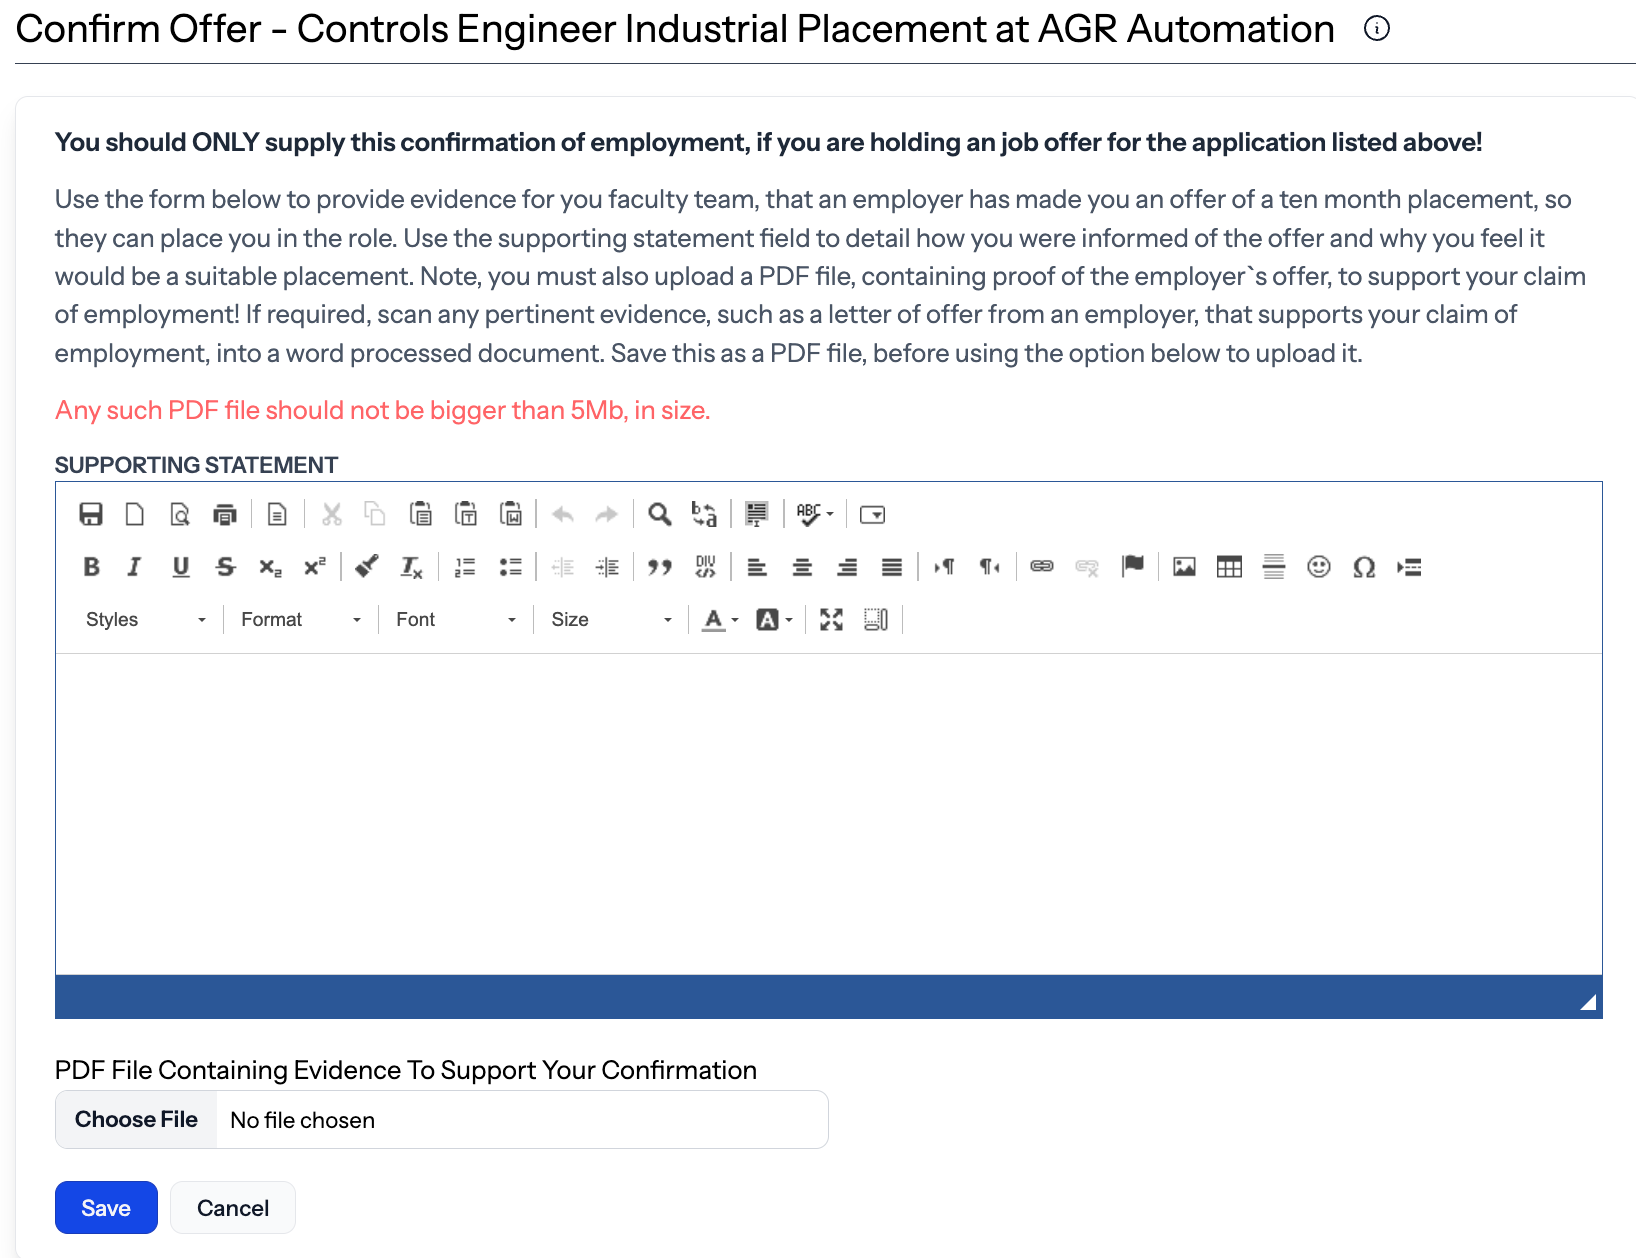The image size is (1636, 1258).
Task: Insert a bulleted list
Action: coord(510,567)
